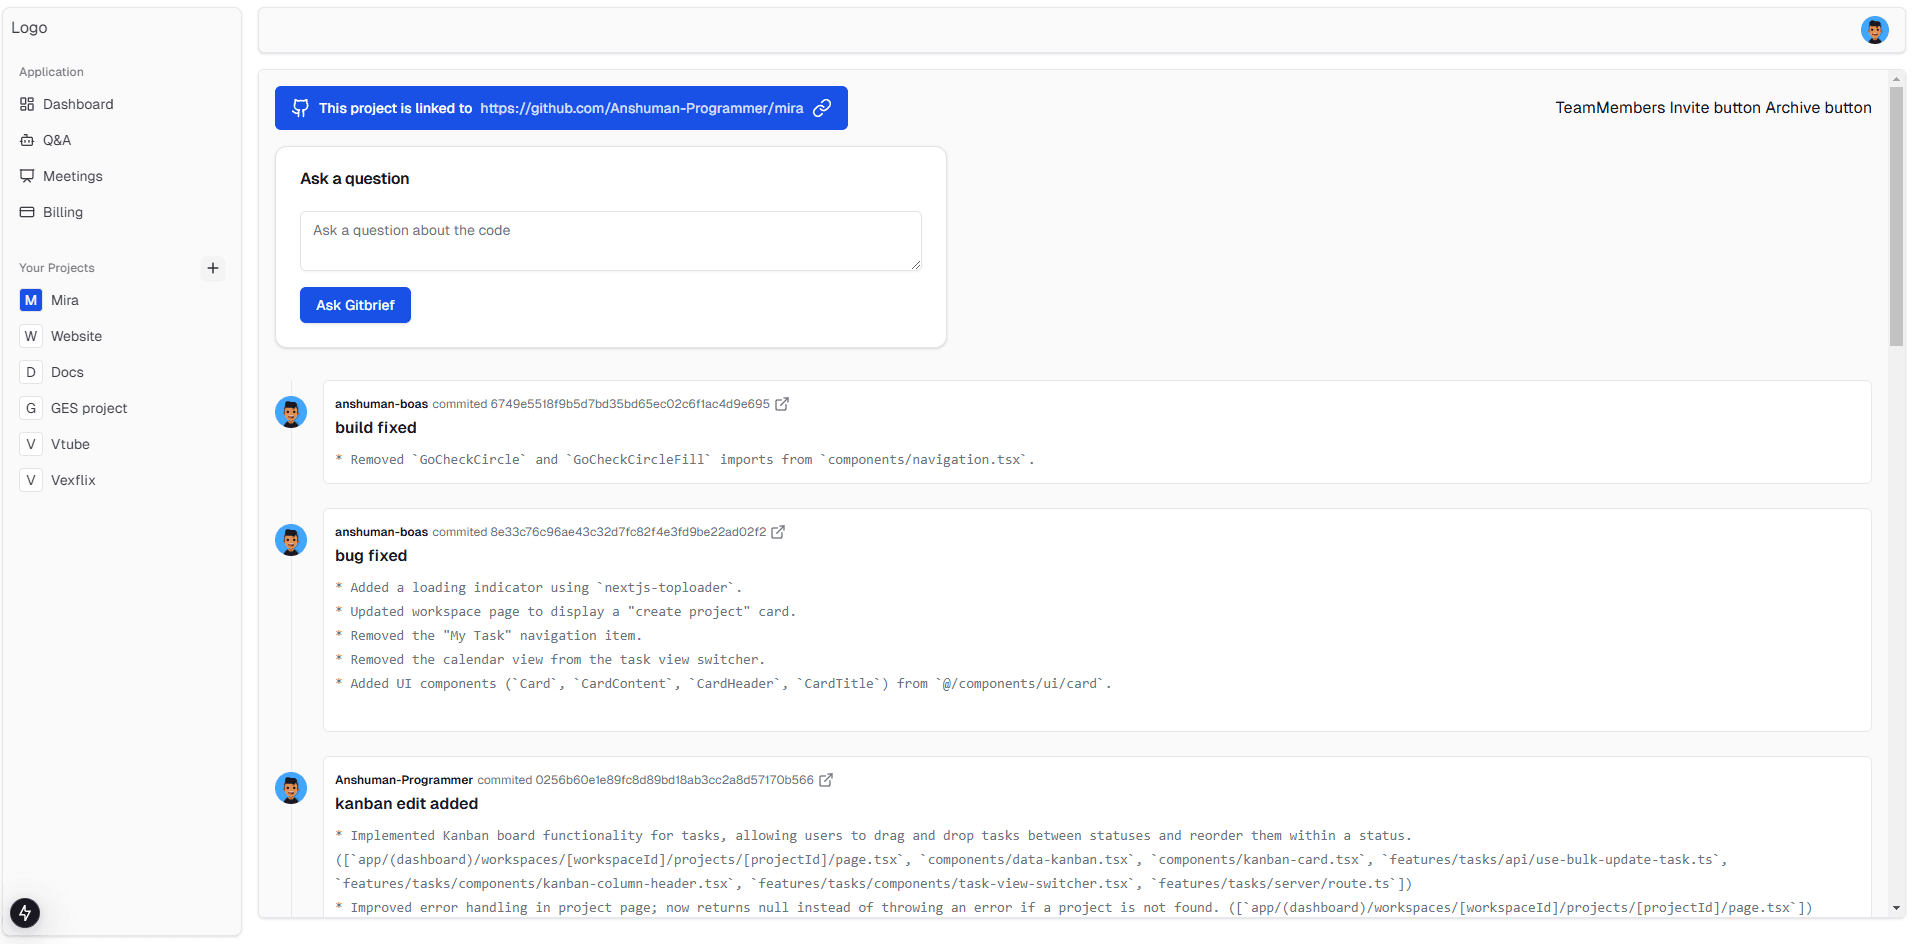Click the Logo text in sidebar
1913x944 pixels.
(x=29, y=28)
